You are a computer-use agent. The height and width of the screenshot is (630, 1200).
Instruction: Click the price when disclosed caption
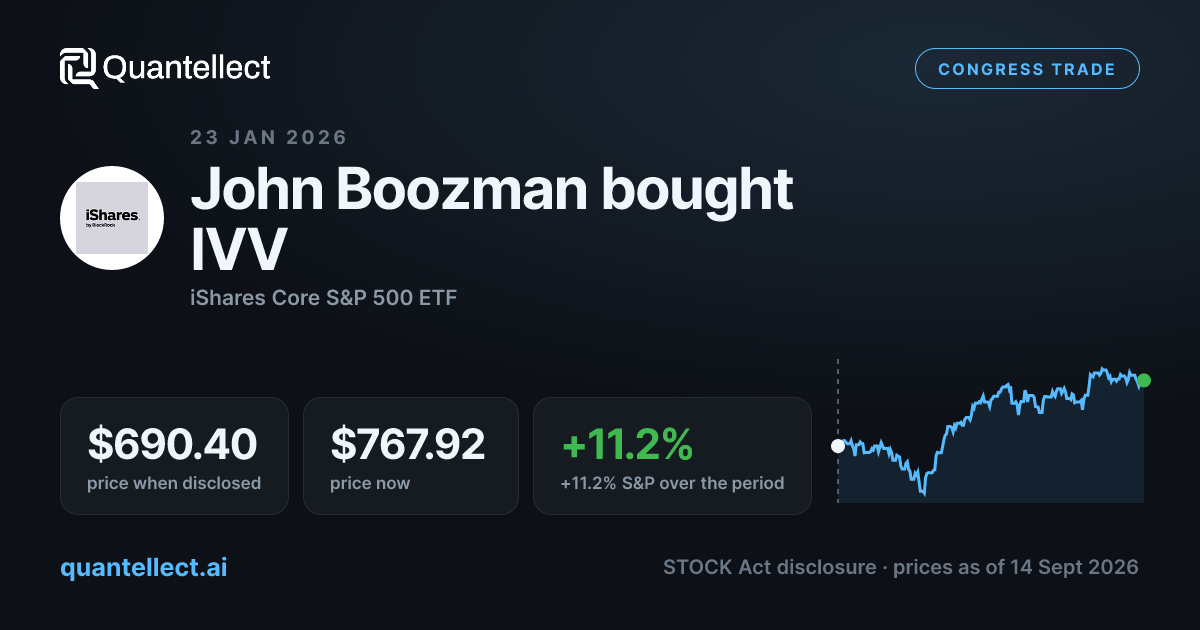point(174,483)
